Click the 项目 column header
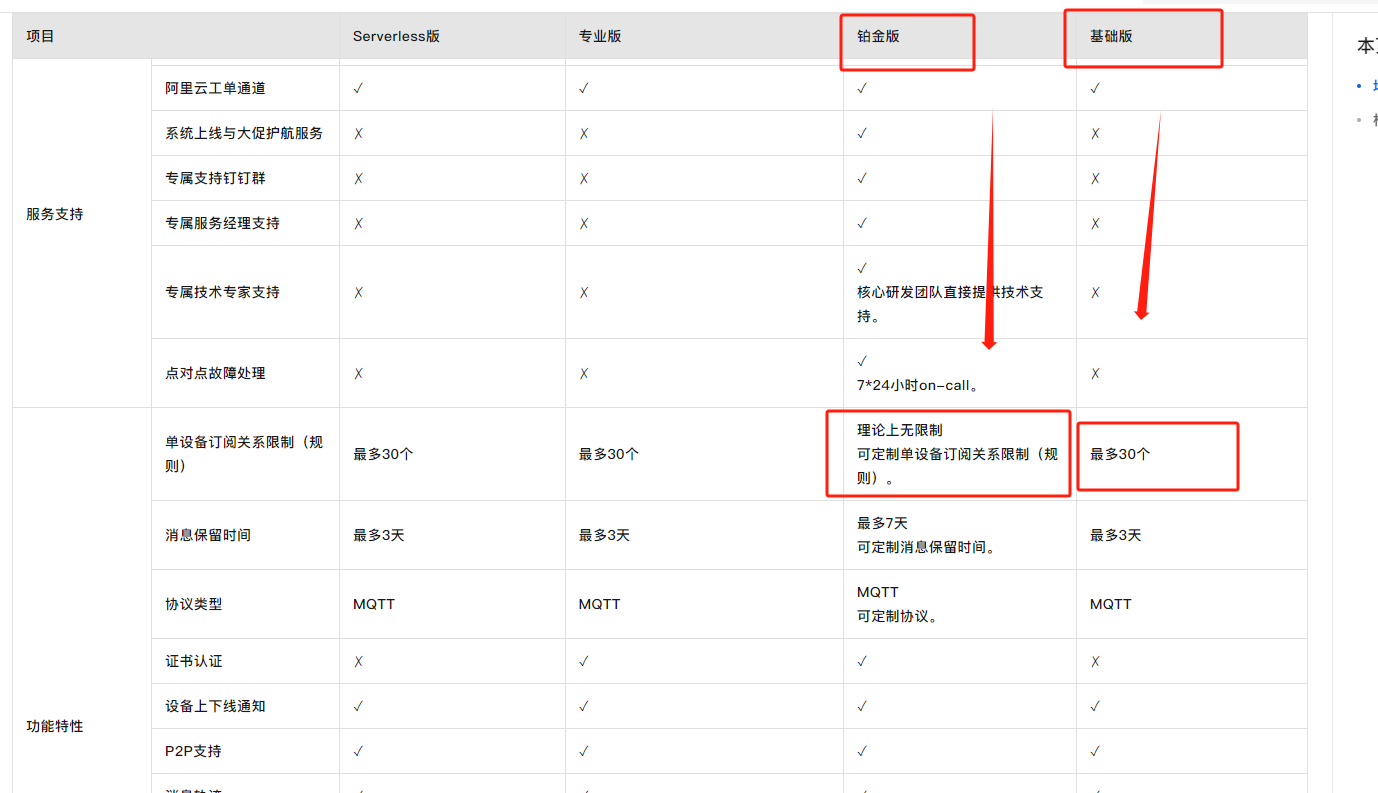 click(40, 36)
